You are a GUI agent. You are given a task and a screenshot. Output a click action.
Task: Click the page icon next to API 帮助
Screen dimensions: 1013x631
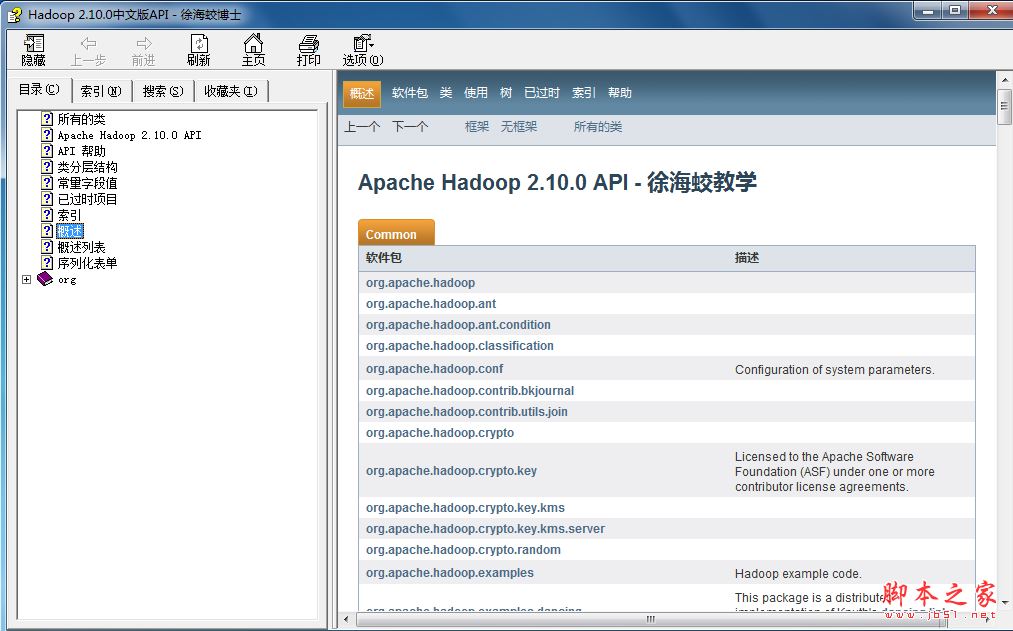47,150
